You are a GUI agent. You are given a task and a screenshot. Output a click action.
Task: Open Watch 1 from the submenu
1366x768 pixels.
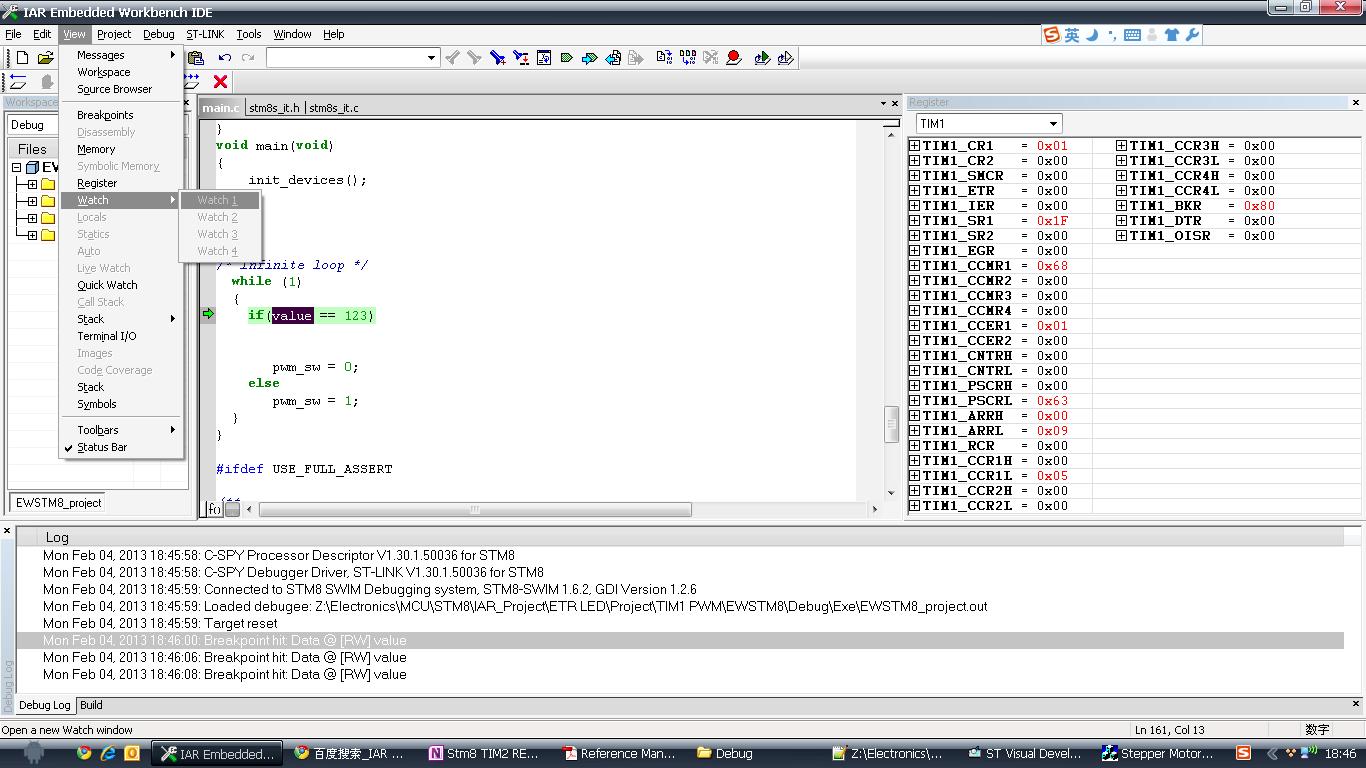218,200
